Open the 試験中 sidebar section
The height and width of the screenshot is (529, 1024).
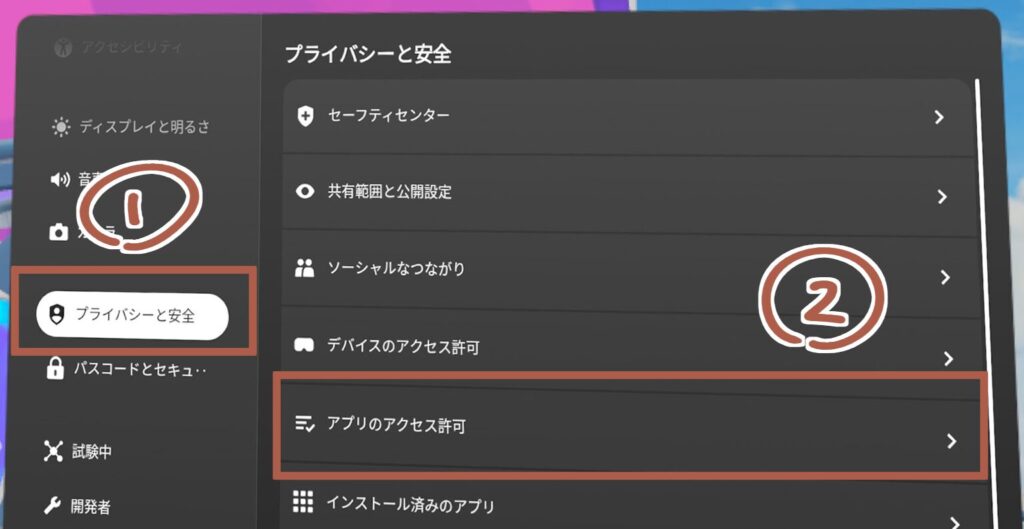(x=91, y=451)
